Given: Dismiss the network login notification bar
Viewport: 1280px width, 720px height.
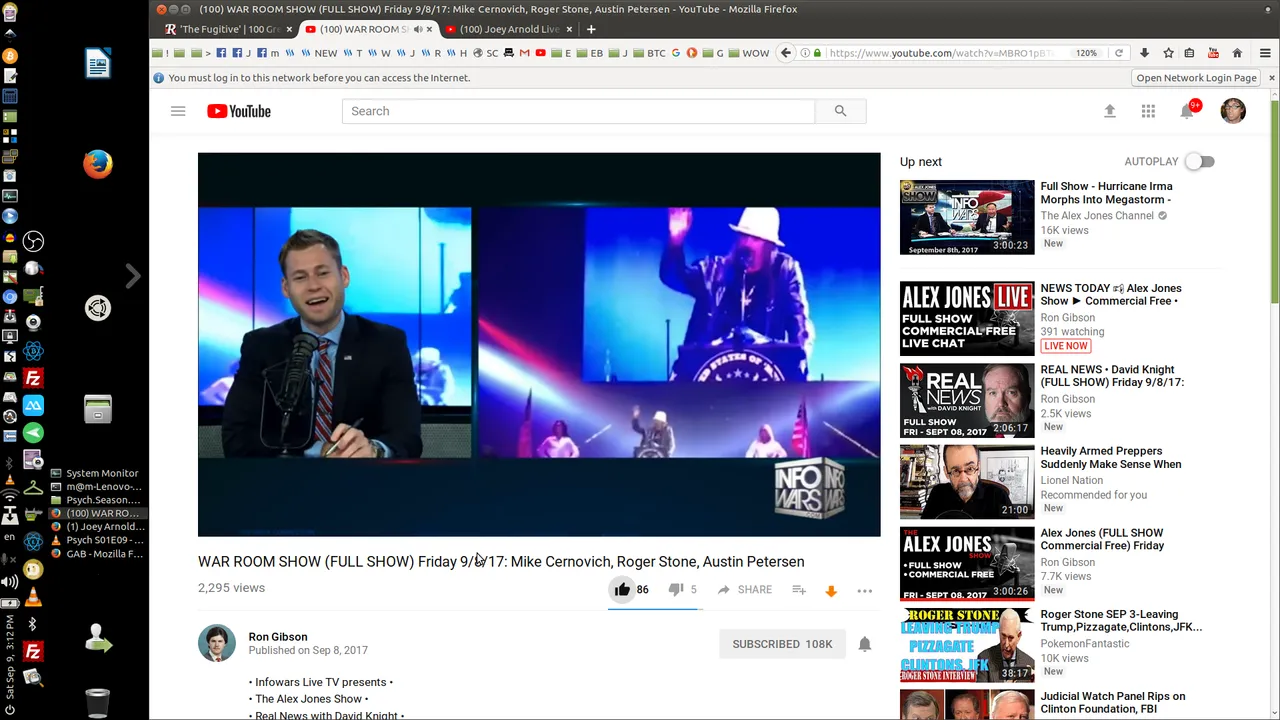Looking at the screenshot, I should 1271,78.
